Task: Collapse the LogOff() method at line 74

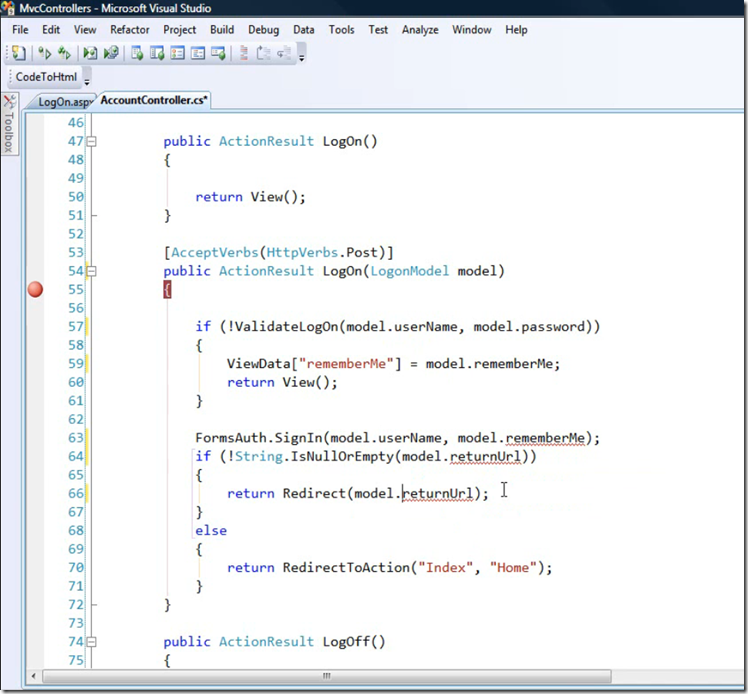Action: 91,642
